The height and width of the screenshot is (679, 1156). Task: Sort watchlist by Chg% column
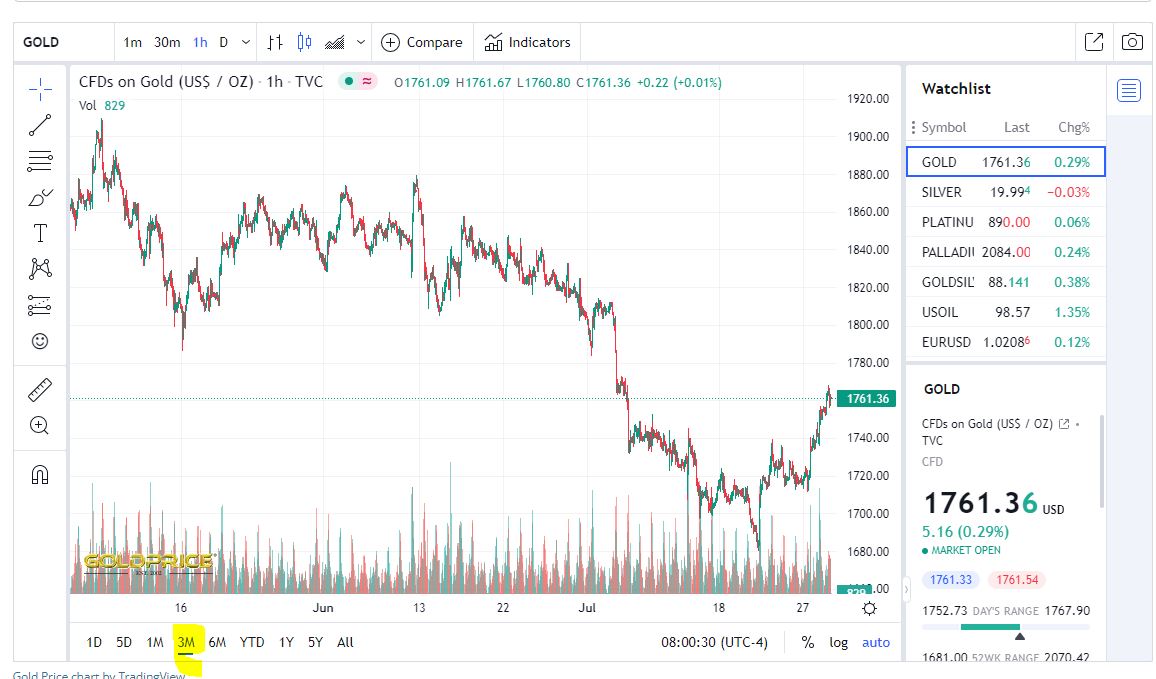pos(1074,127)
